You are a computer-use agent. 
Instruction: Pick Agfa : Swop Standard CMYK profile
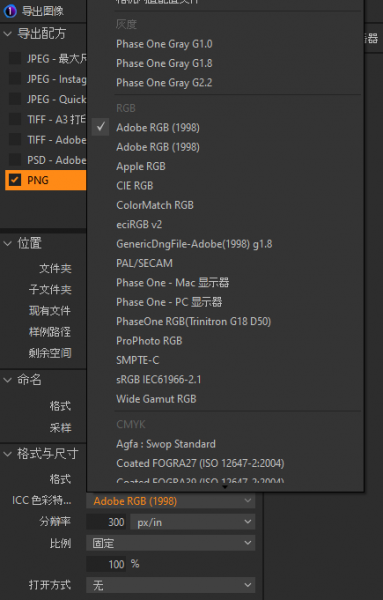(166, 444)
